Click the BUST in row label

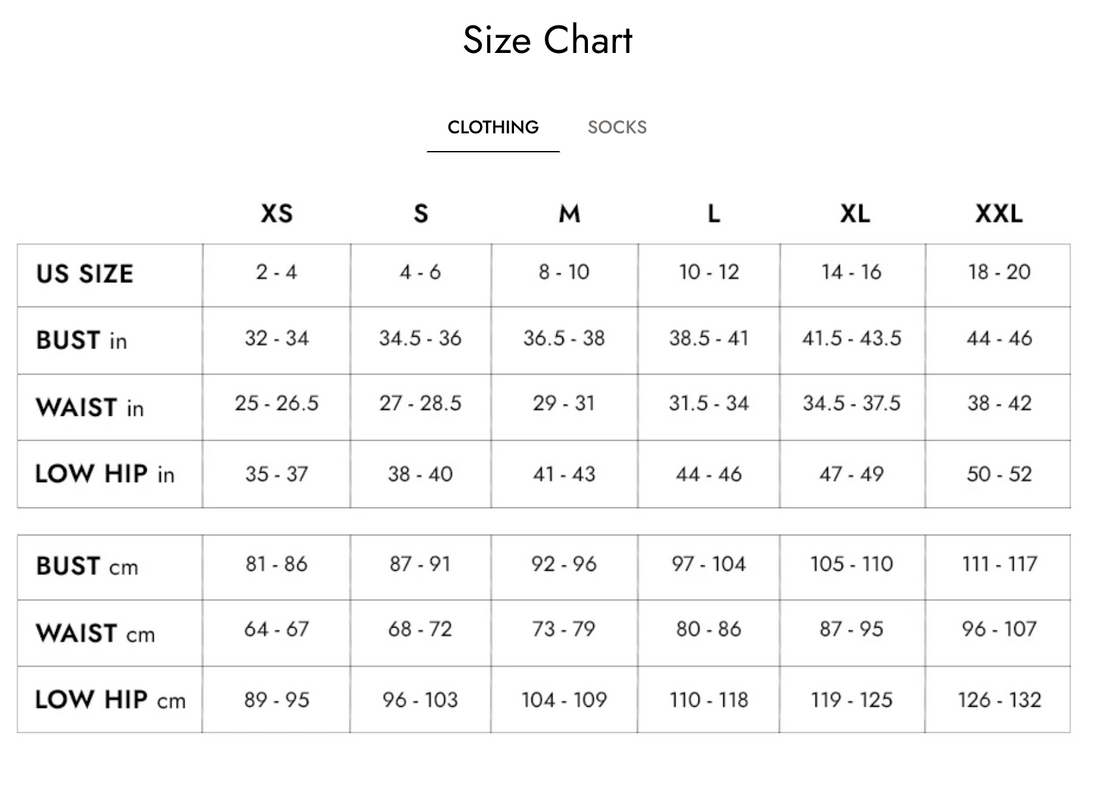82,341
